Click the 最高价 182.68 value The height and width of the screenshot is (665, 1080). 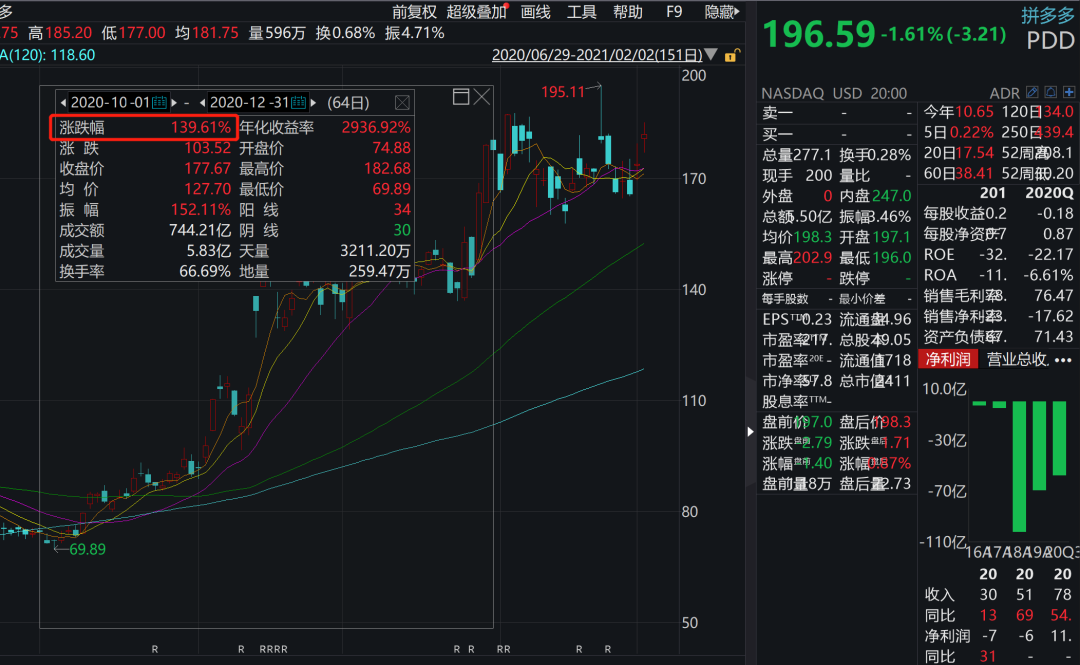point(387,169)
